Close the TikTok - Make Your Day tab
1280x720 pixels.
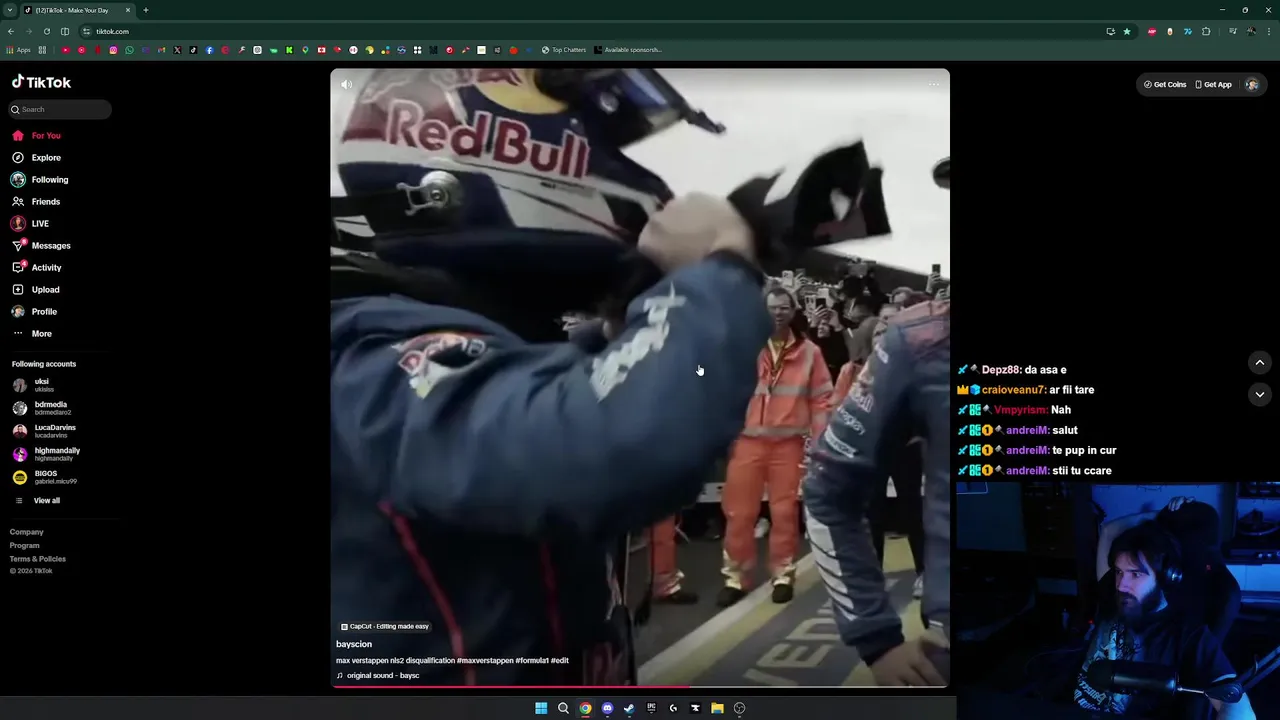[128, 10]
